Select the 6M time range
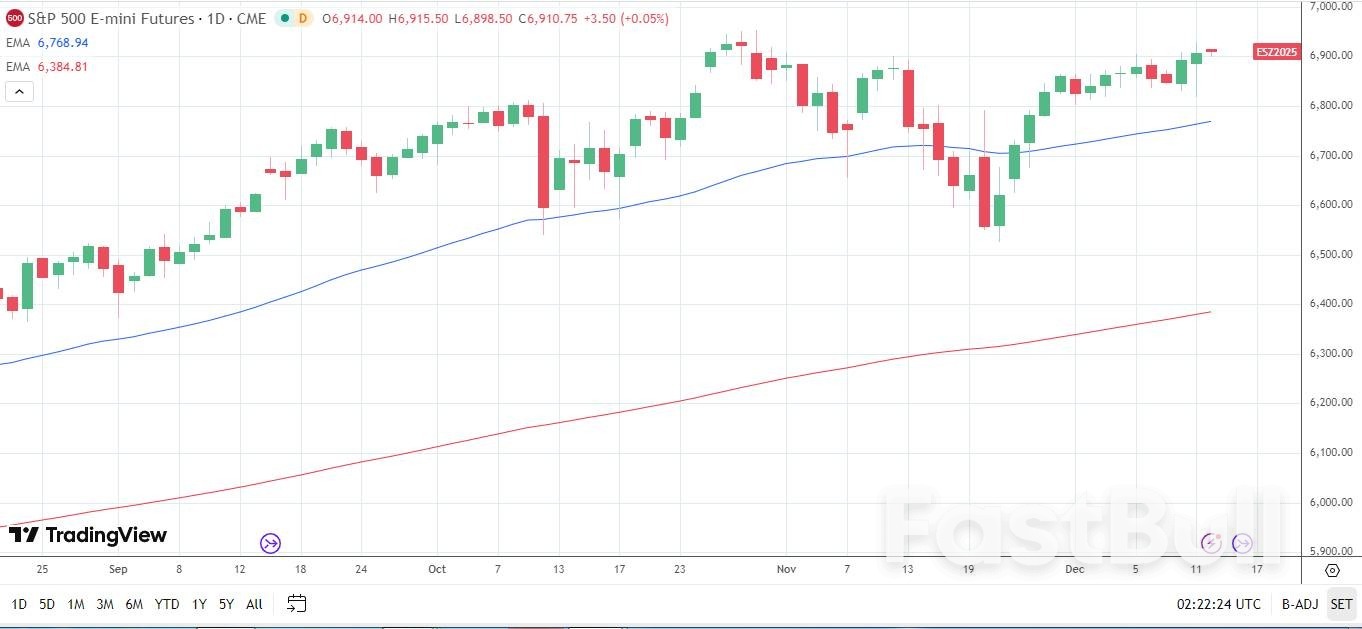Screen dimensions: 1362x629 [x=134, y=604]
